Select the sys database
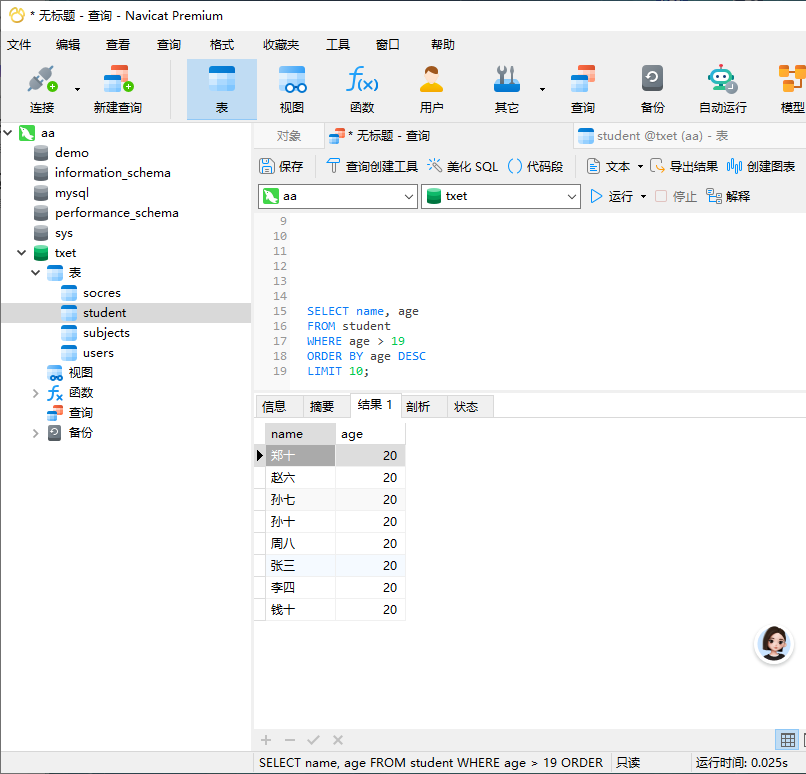The image size is (806, 774). click(x=64, y=233)
